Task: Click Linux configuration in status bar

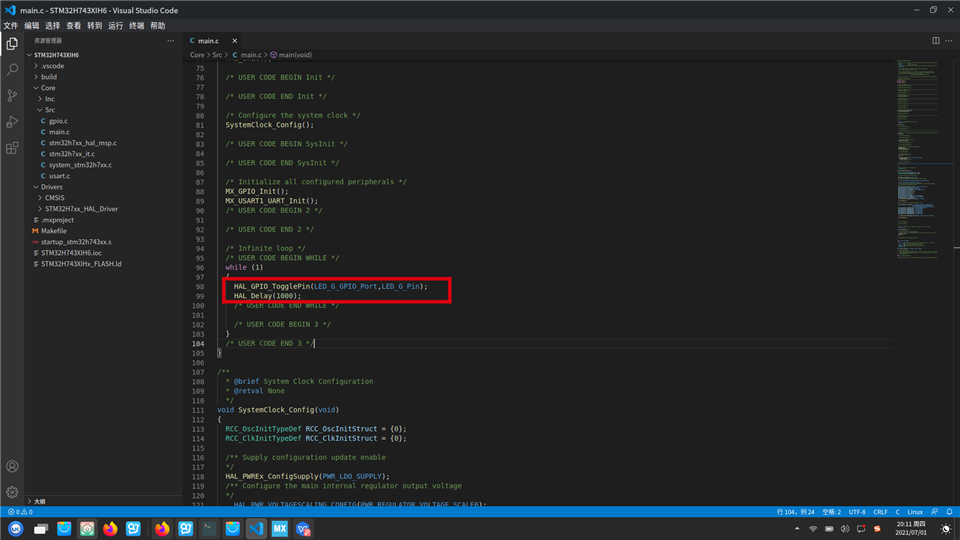Action: [915, 512]
